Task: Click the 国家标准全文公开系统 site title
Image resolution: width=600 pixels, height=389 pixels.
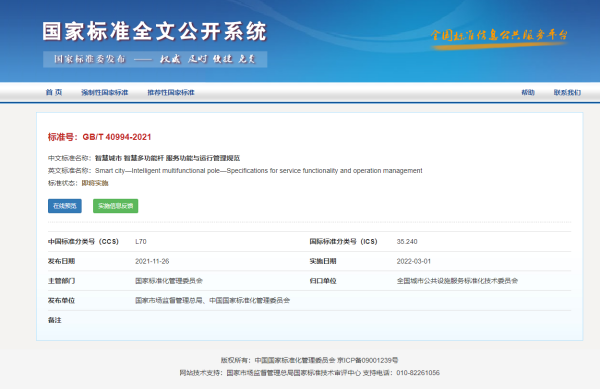Action: [155, 31]
